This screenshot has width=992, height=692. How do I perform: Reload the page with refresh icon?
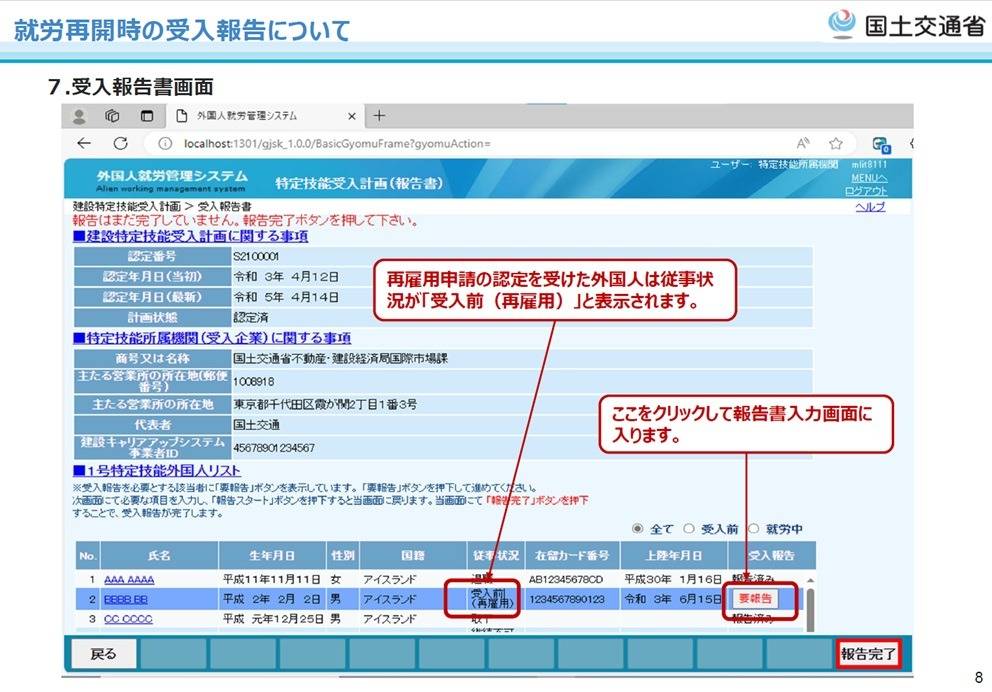(120, 143)
